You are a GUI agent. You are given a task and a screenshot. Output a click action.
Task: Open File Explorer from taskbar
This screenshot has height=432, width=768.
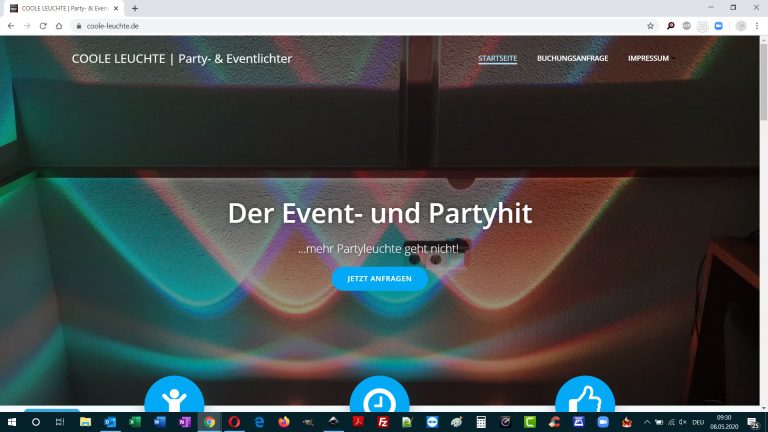tap(85, 422)
